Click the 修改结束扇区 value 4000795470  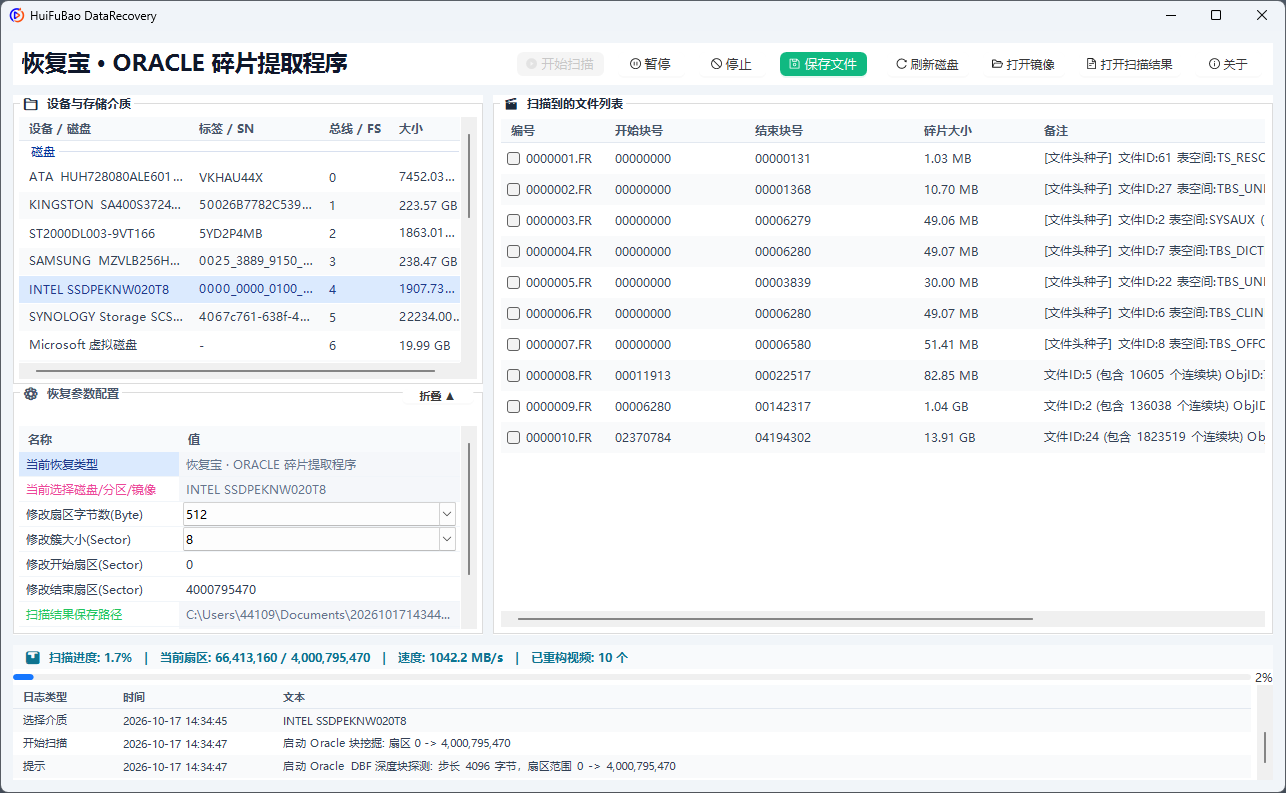point(320,589)
